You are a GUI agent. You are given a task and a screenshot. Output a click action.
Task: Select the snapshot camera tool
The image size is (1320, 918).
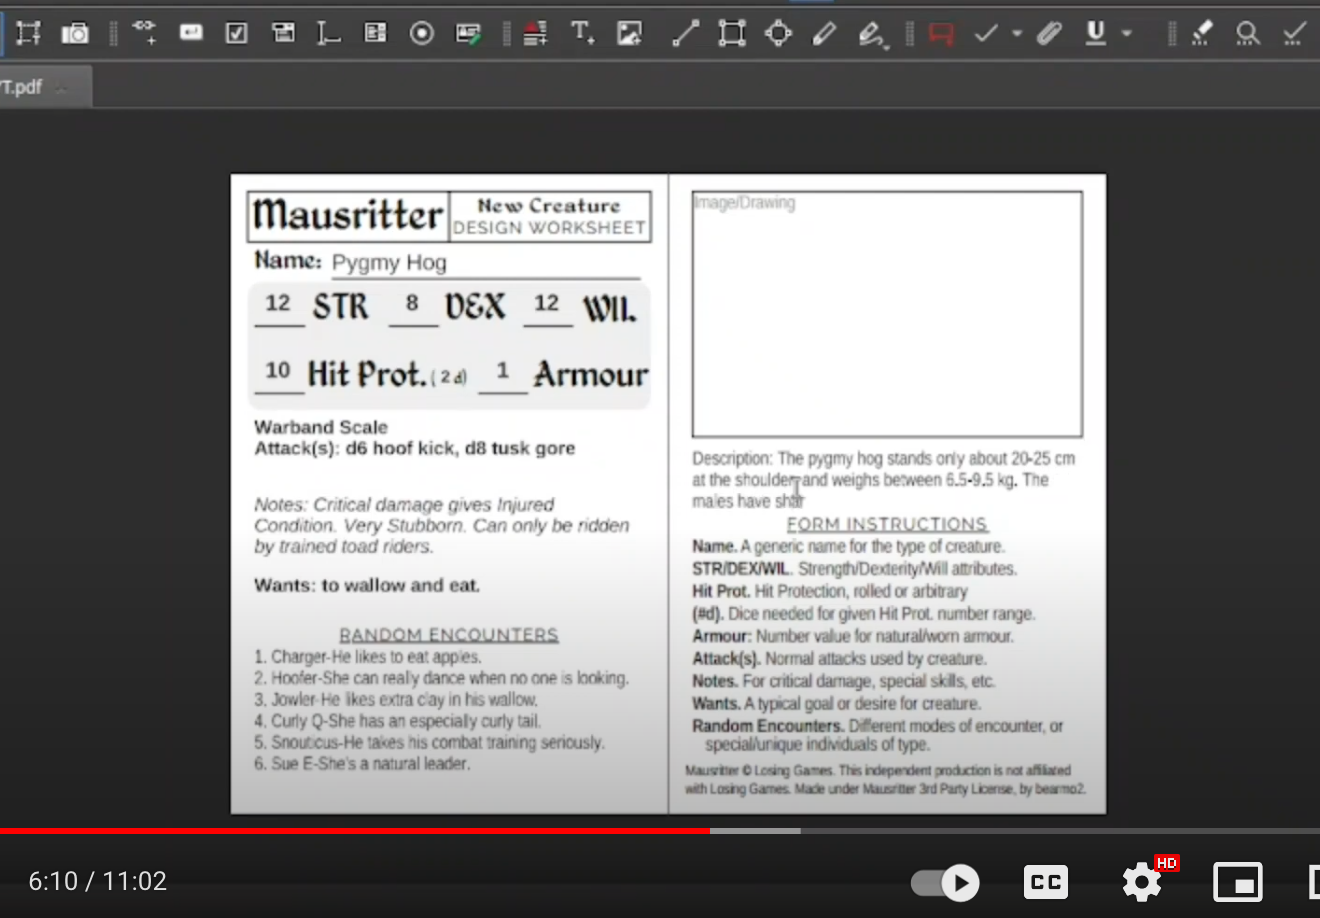[75, 33]
